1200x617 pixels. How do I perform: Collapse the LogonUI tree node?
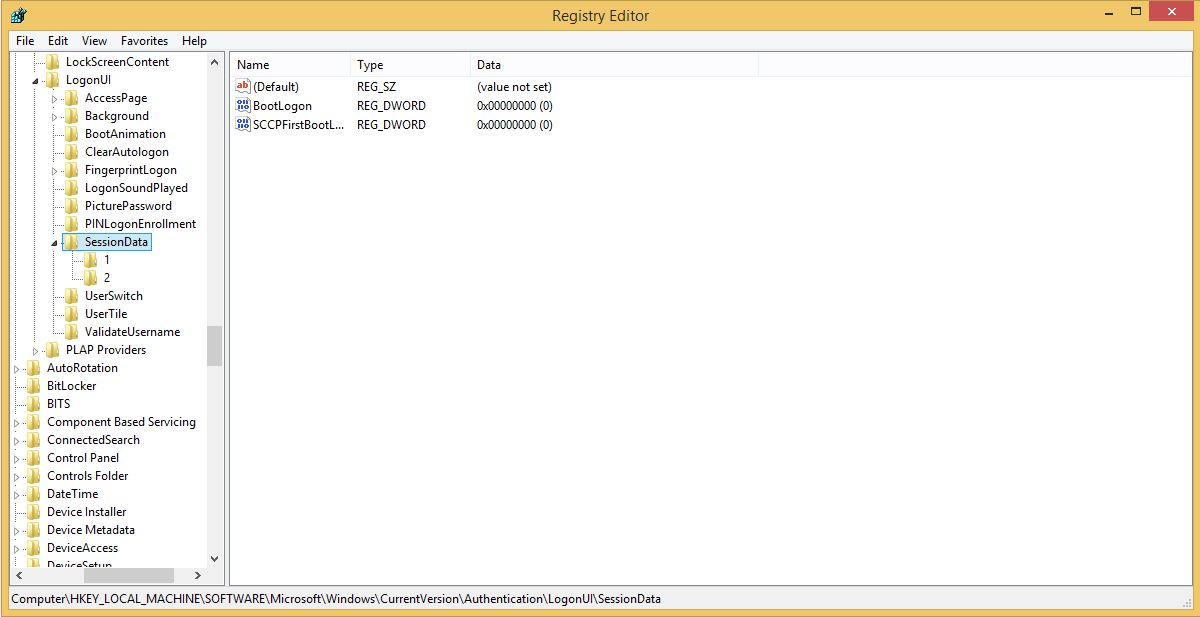36,81
